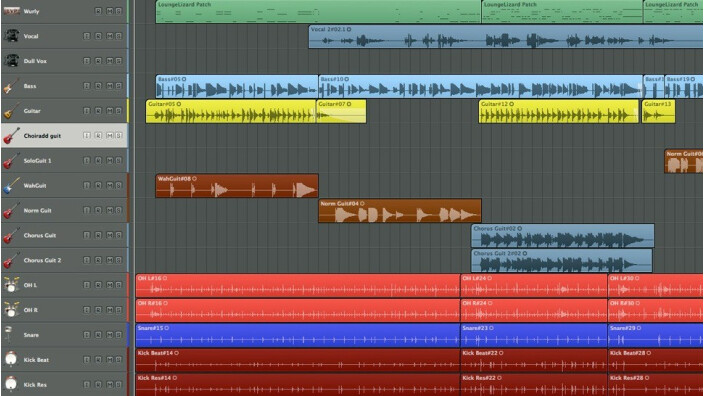The width and height of the screenshot is (704, 396).
Task: Select the Snare#23 region
Action: click(534, 335)
